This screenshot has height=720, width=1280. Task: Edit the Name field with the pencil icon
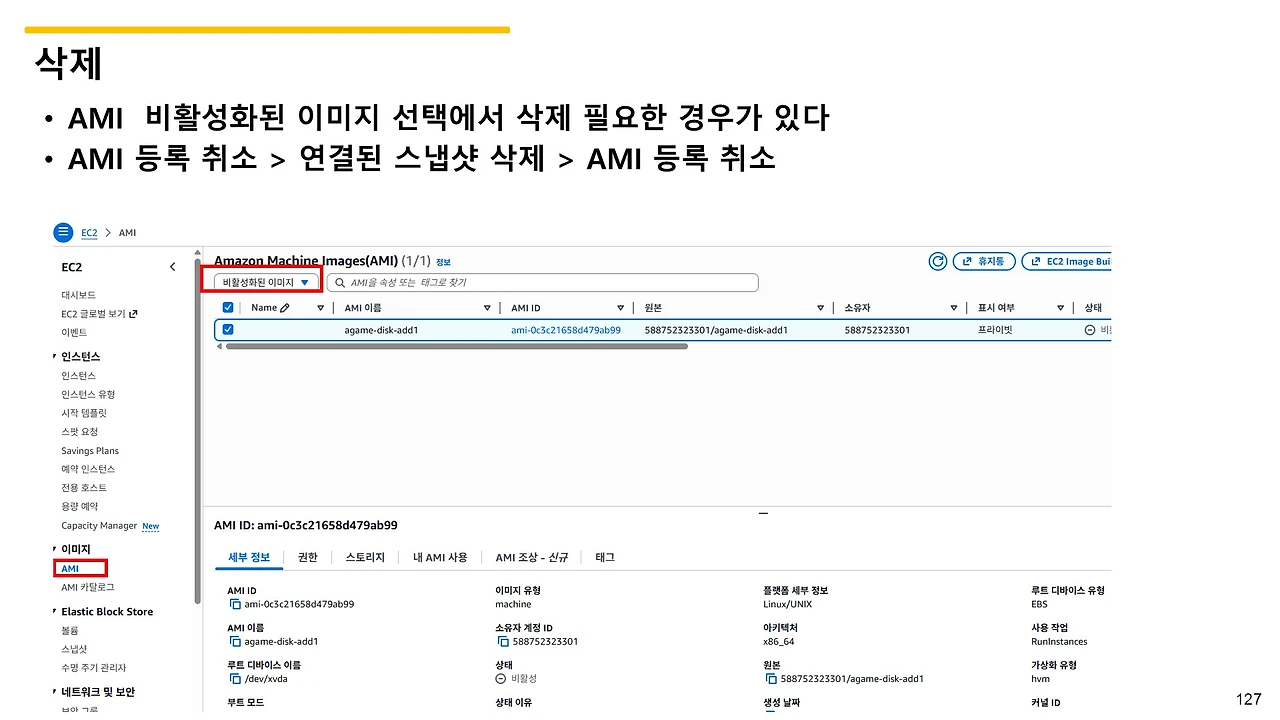(x=284, y=307)
